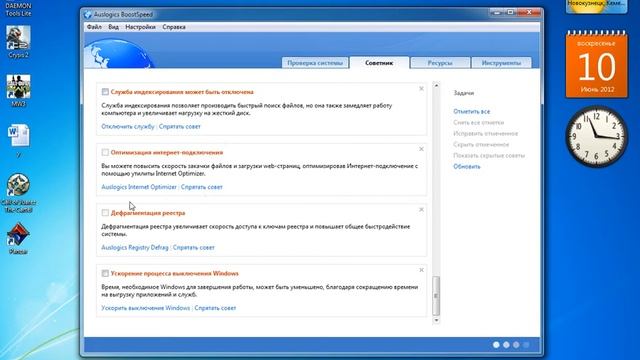Switch to the Советник tab
The image size is (640, 360).
379,63
